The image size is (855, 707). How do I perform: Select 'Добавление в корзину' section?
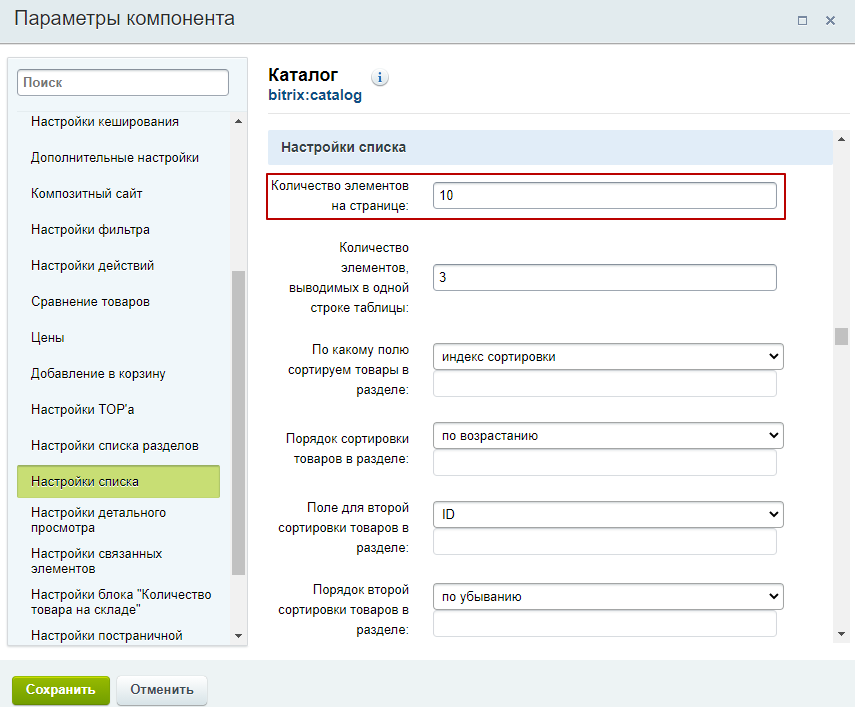tap(98, 373)
